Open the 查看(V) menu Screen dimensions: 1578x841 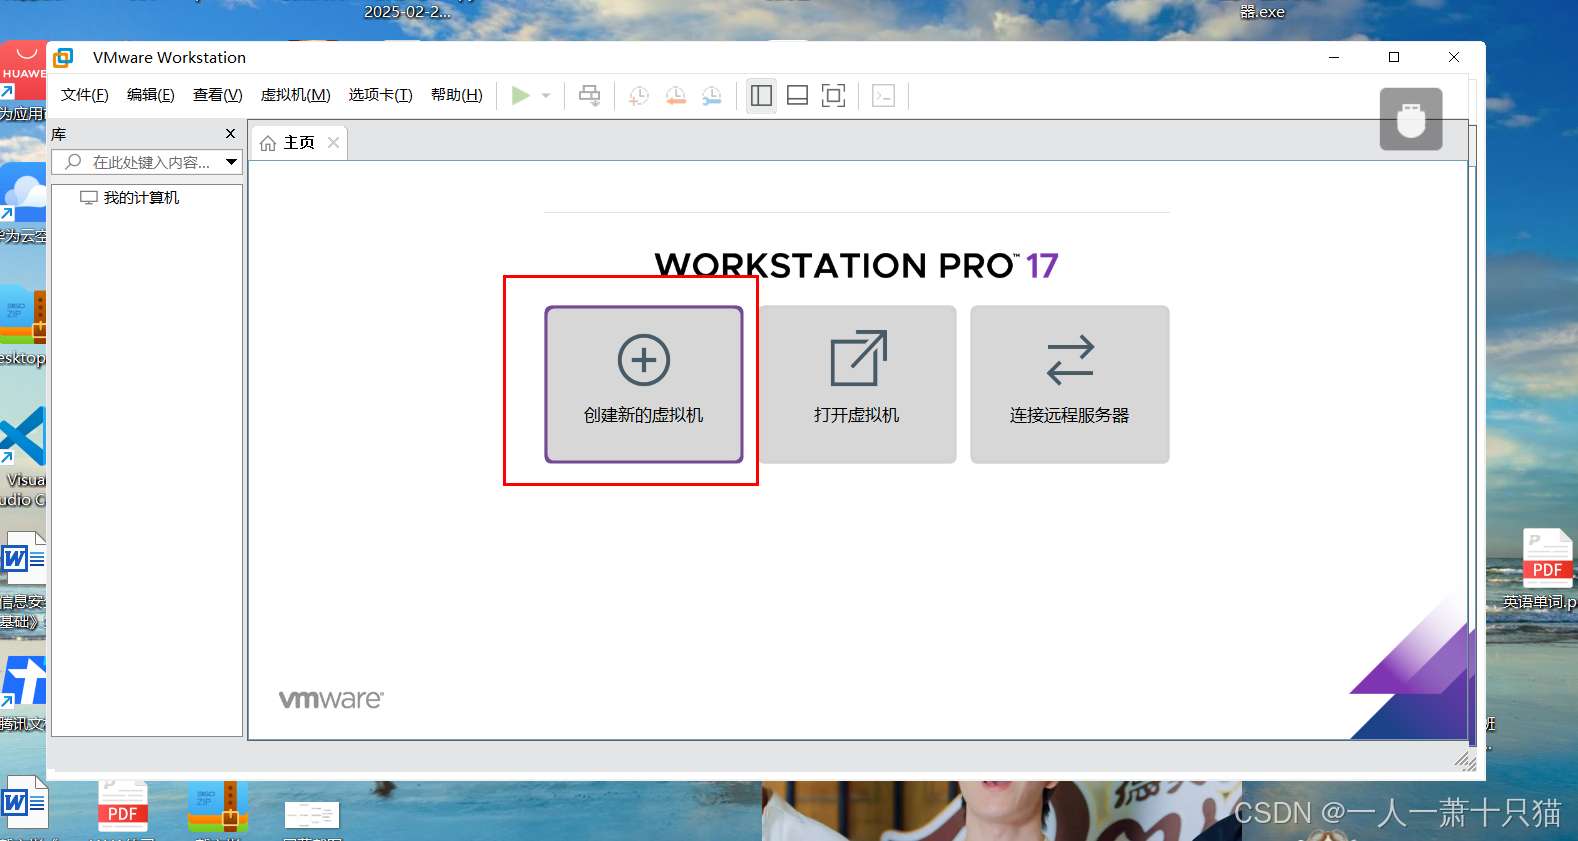click(x=217, y=95)
